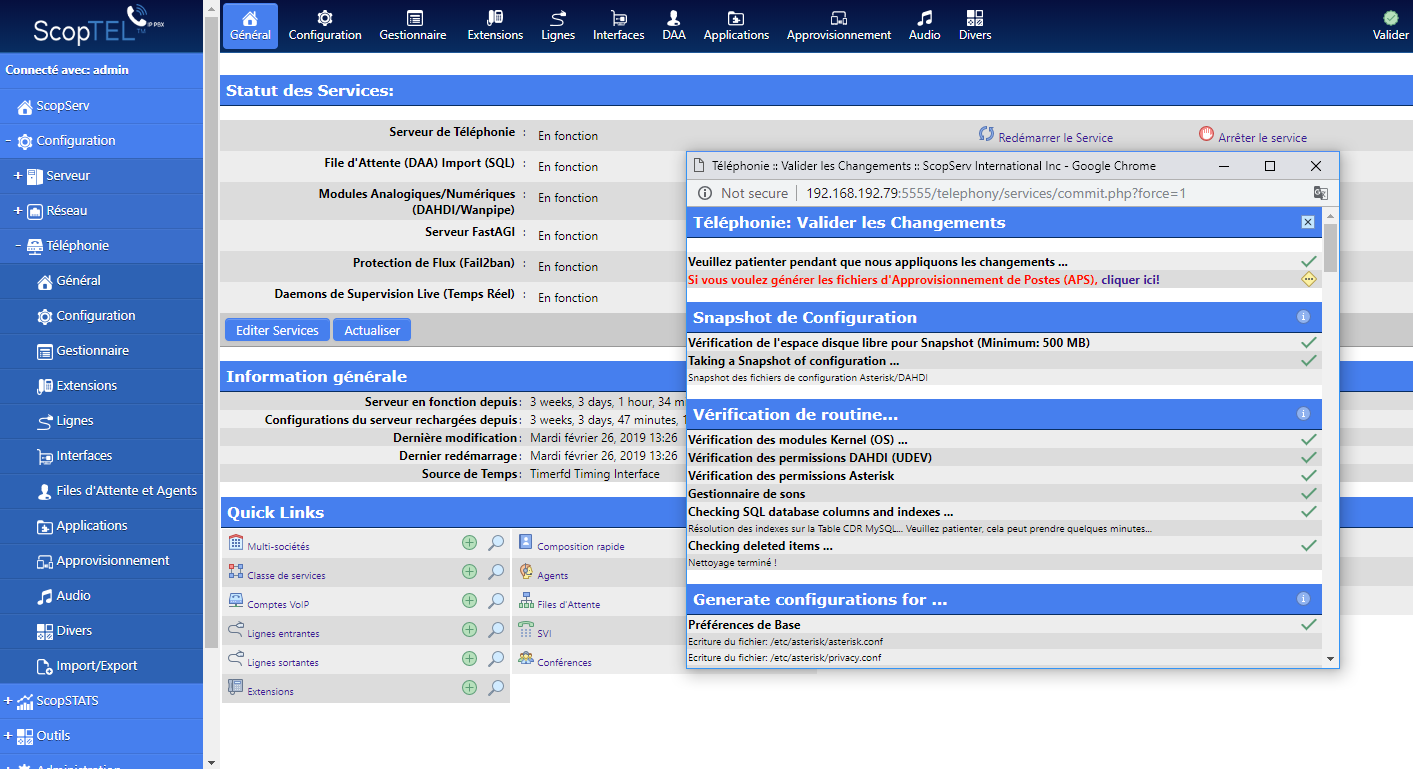Click the Redémarrer le Service refresh icon
This screenshot has width=1413, height=769.
tap(986, 135)
